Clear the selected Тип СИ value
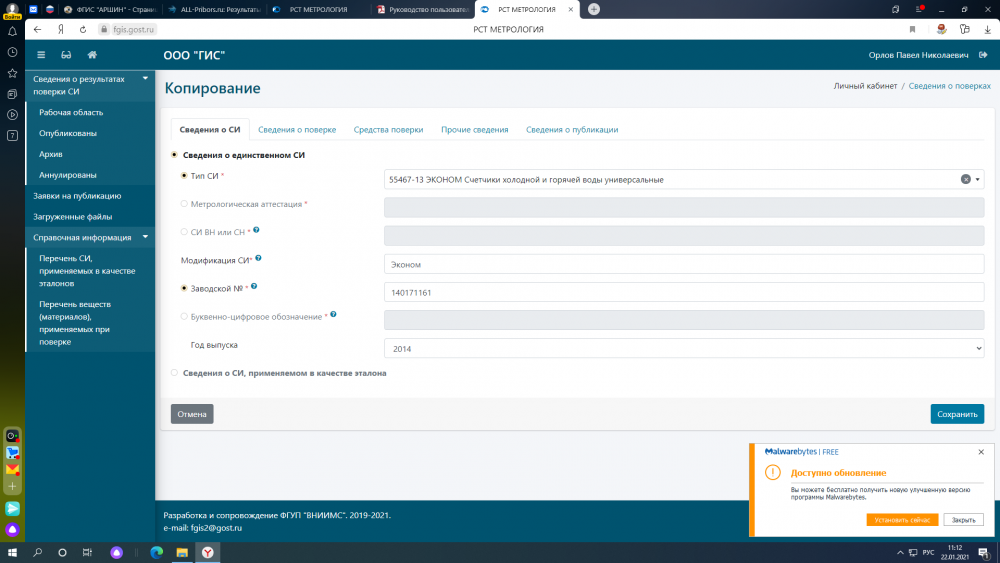The width and height of the screenshot is (1000, 563). pyautogui.click(x=966, y=179)
